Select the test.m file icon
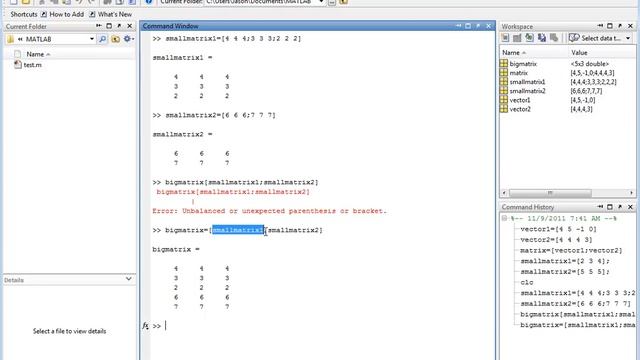Image resolution: width=640 pixels, height=360 pixels. pos(18,64)
